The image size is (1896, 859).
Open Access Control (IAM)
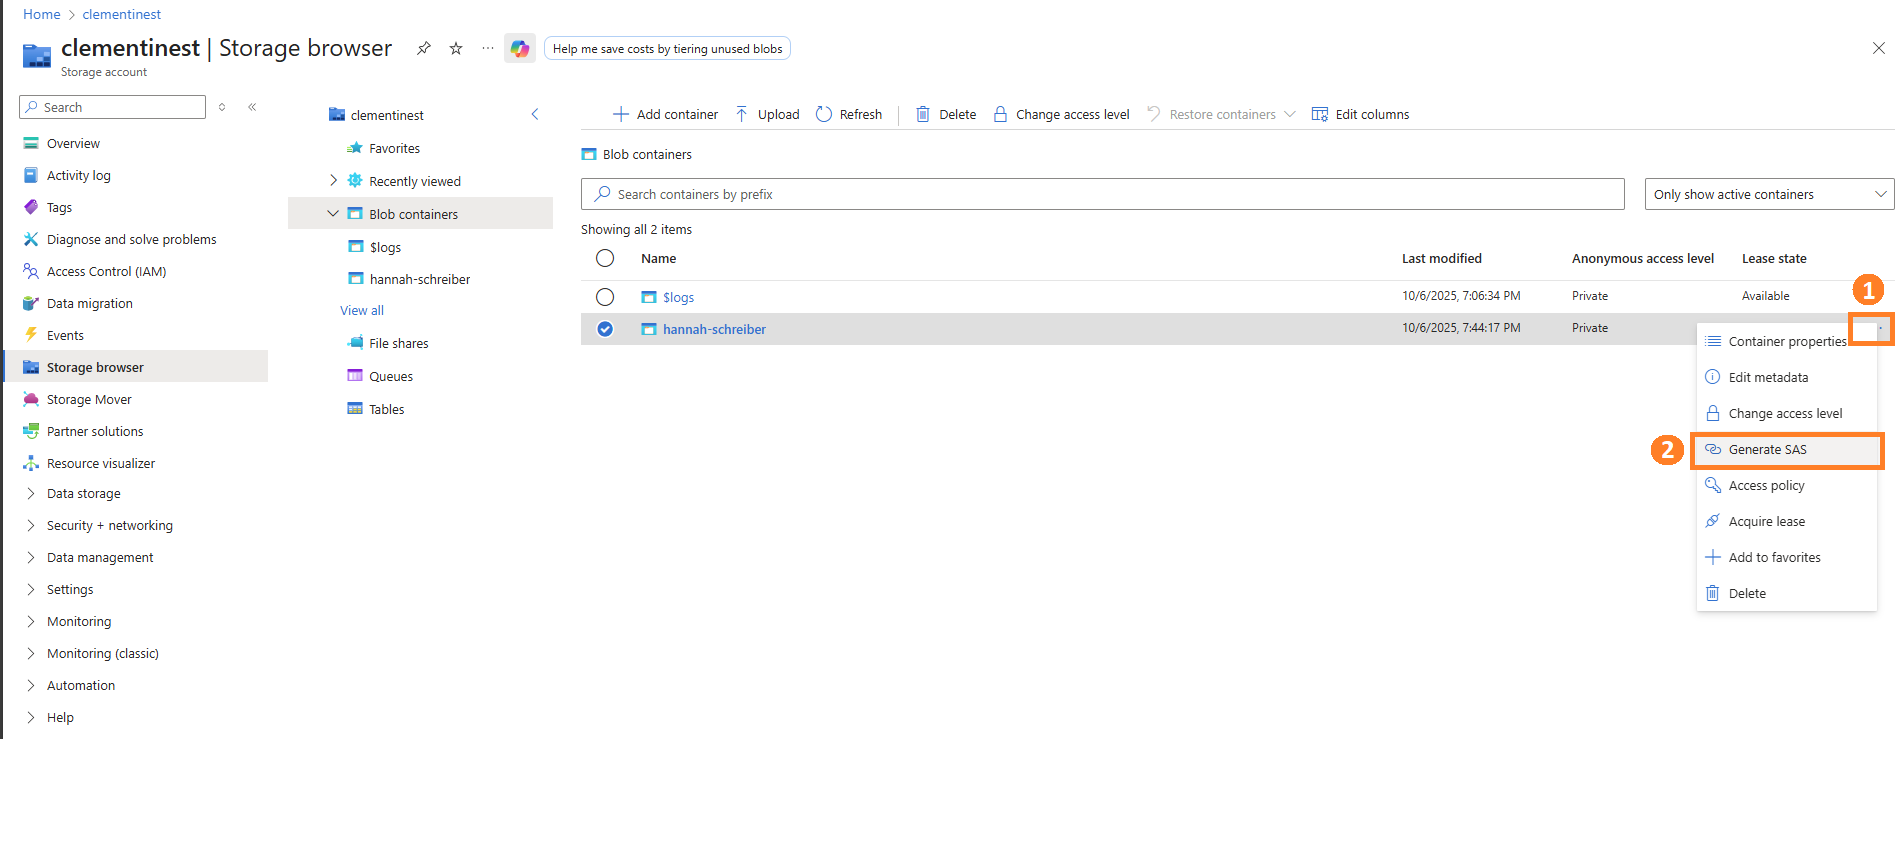pyautogui.click(x=106, y=271)
